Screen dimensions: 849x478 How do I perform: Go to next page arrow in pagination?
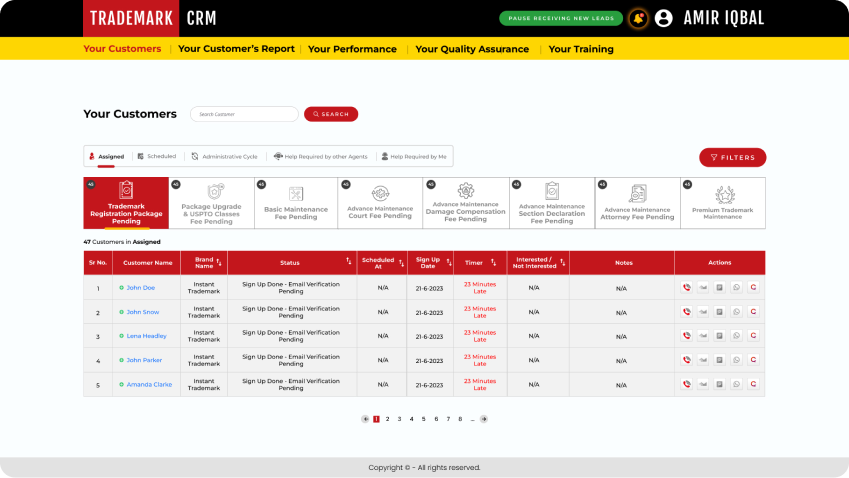click(x=484, y=419)
